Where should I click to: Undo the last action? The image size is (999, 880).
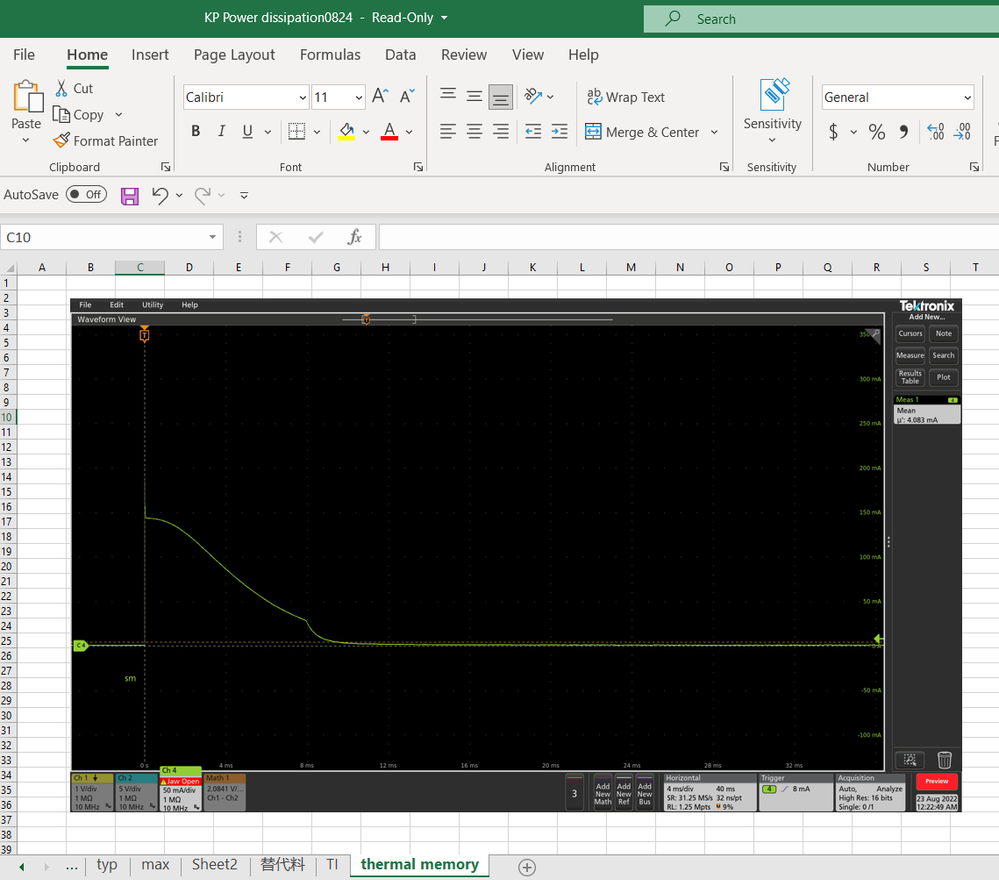point(160,195)
